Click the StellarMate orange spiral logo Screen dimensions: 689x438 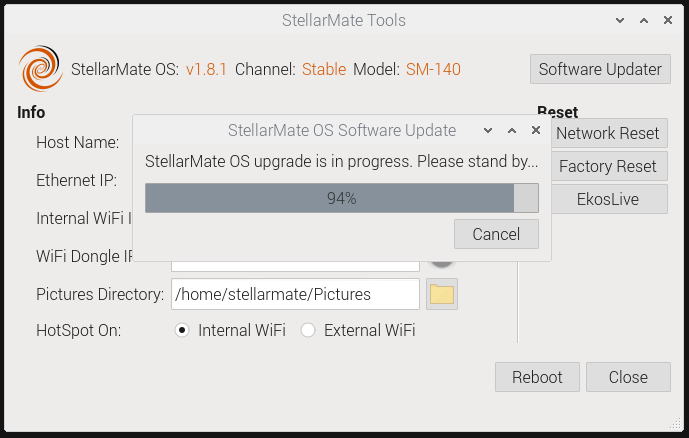tap(40, 69)
